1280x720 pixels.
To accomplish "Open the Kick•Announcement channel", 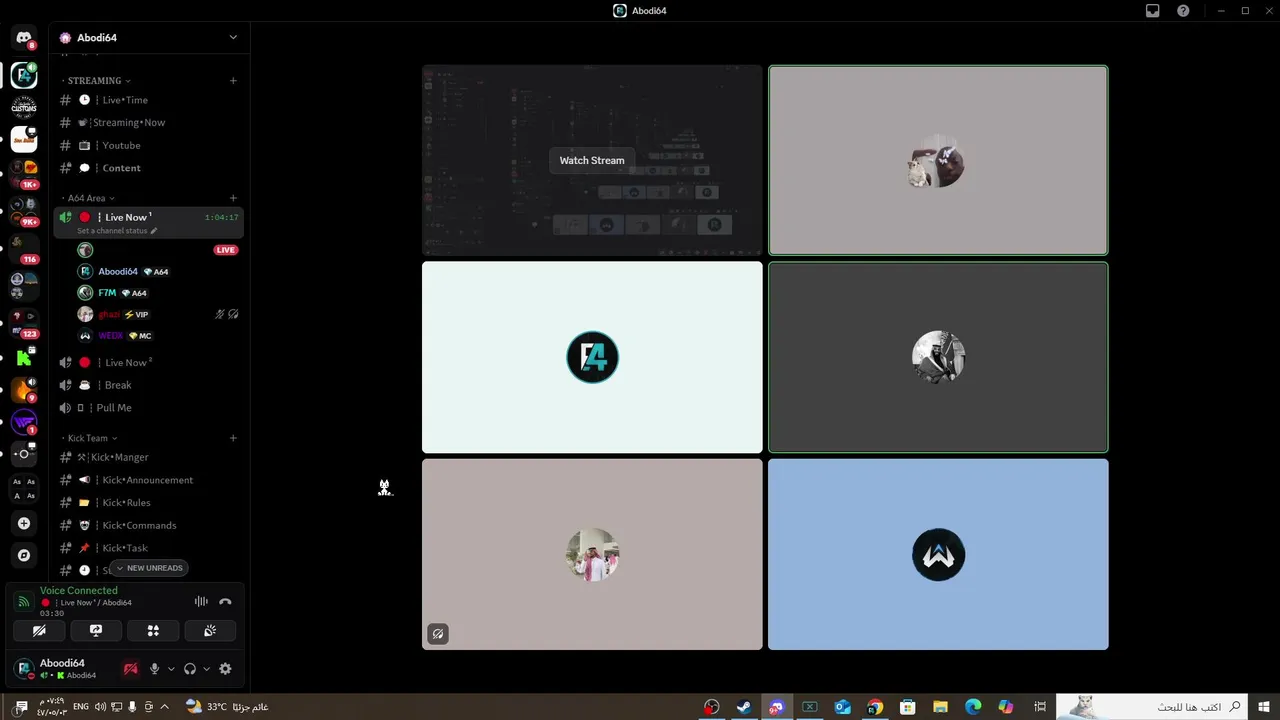I will pyautogui.click(x=149, y=480).
